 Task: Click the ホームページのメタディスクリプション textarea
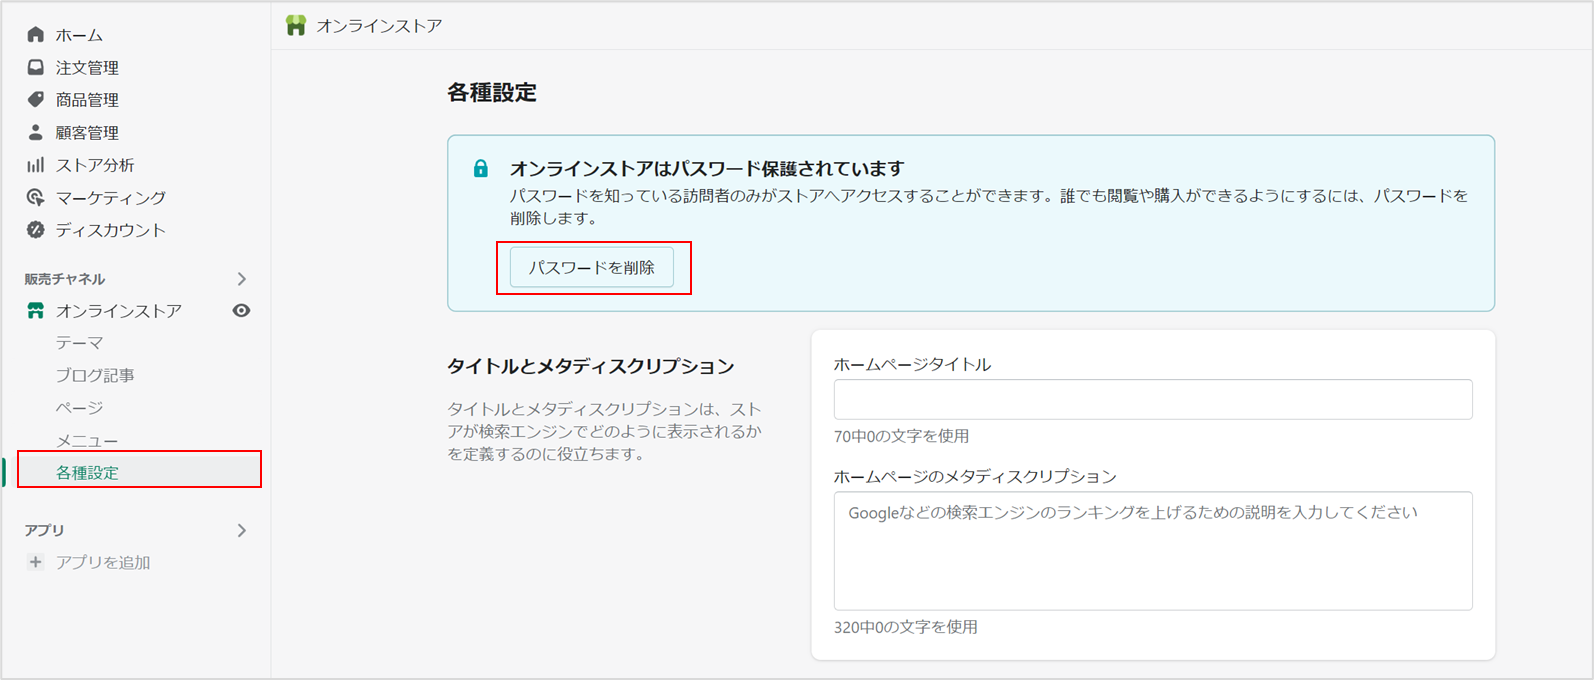pos(1153,551)
